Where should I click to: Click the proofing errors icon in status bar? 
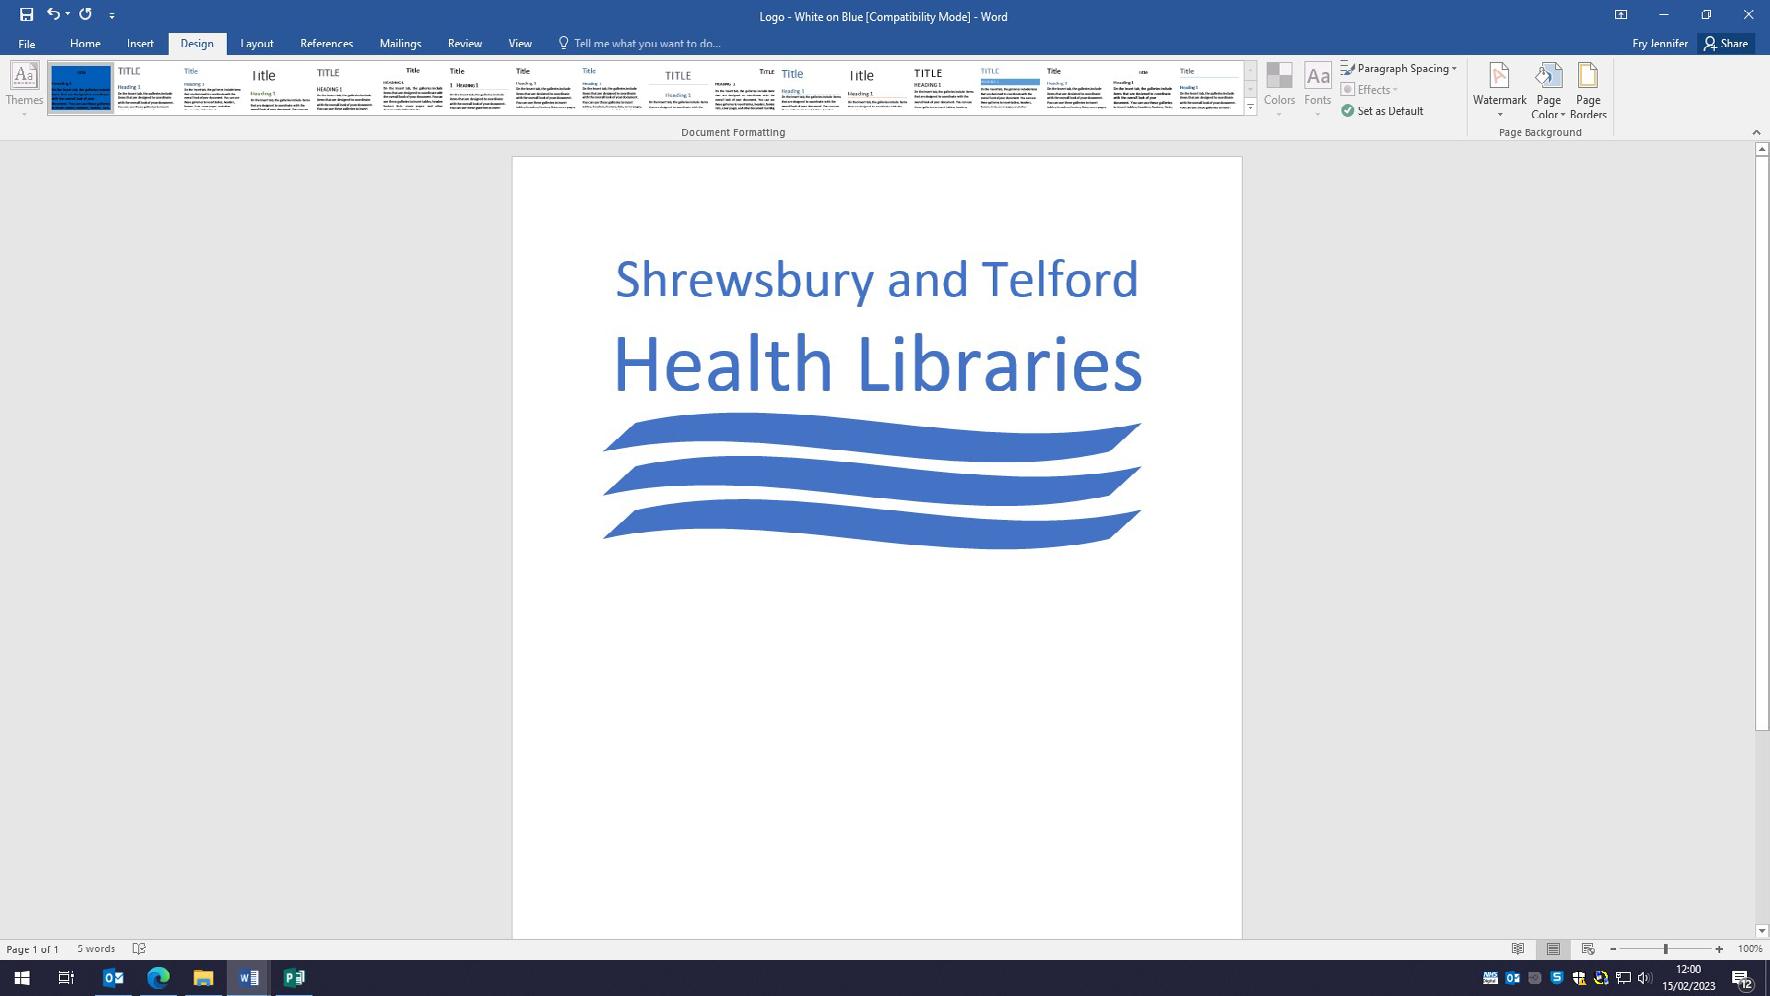click(139, 949)
